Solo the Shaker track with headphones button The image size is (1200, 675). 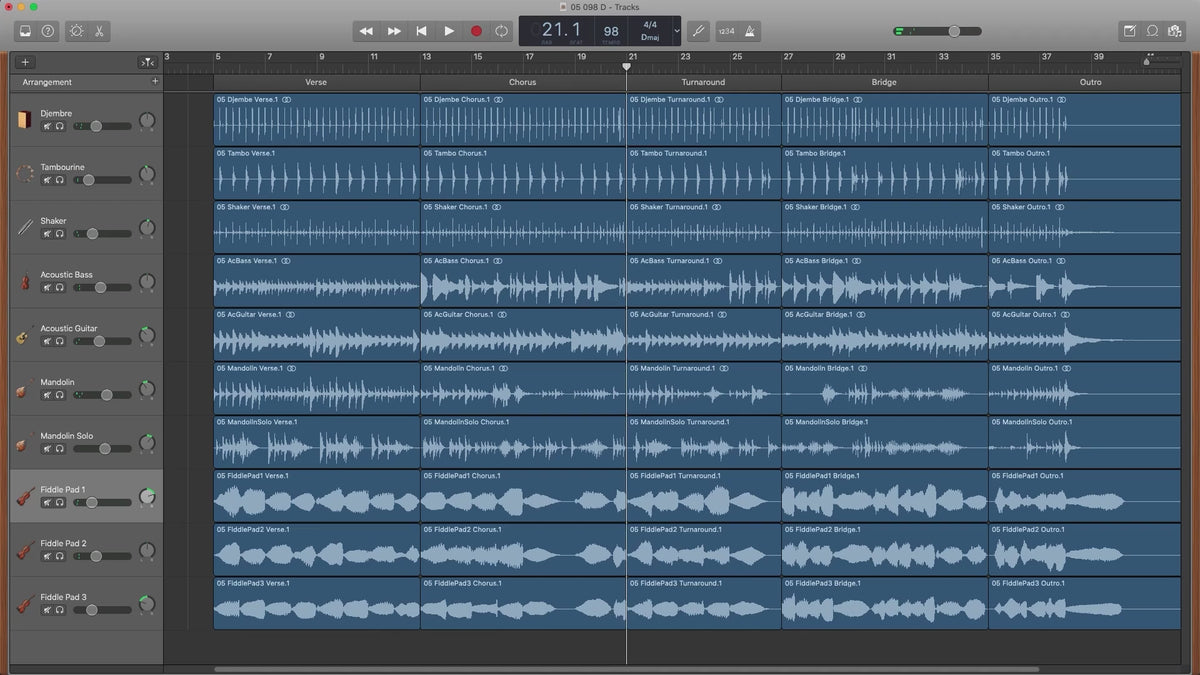[60, 234]
